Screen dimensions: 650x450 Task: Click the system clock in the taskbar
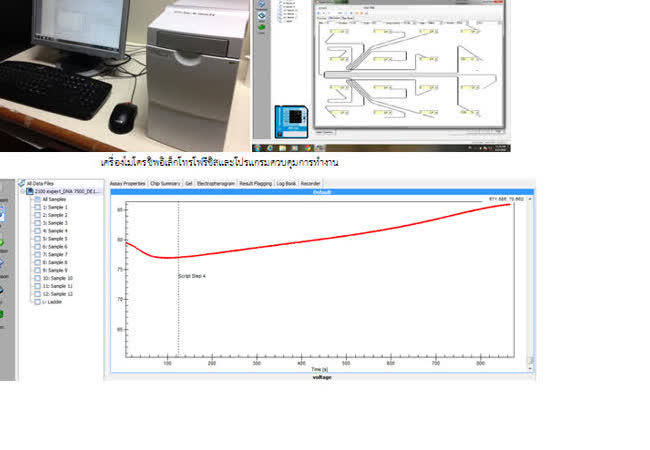[x=500, y=148]
